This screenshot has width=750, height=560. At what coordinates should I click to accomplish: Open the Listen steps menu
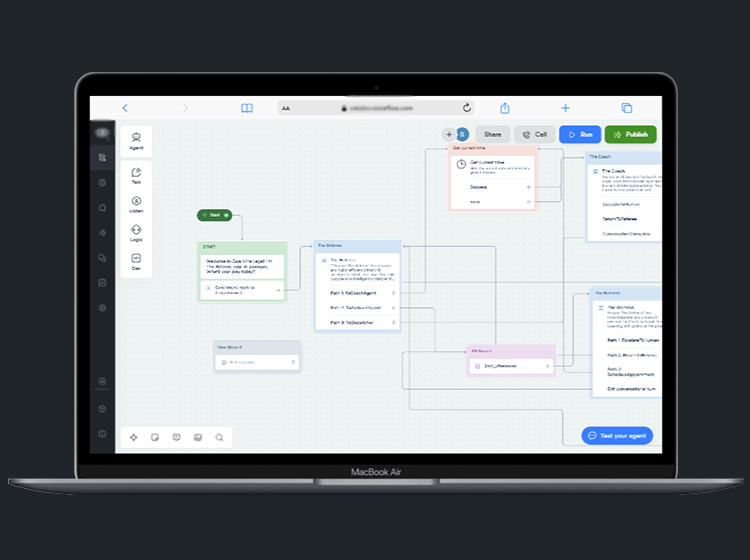pyautogui.click(x=136, y=204)
